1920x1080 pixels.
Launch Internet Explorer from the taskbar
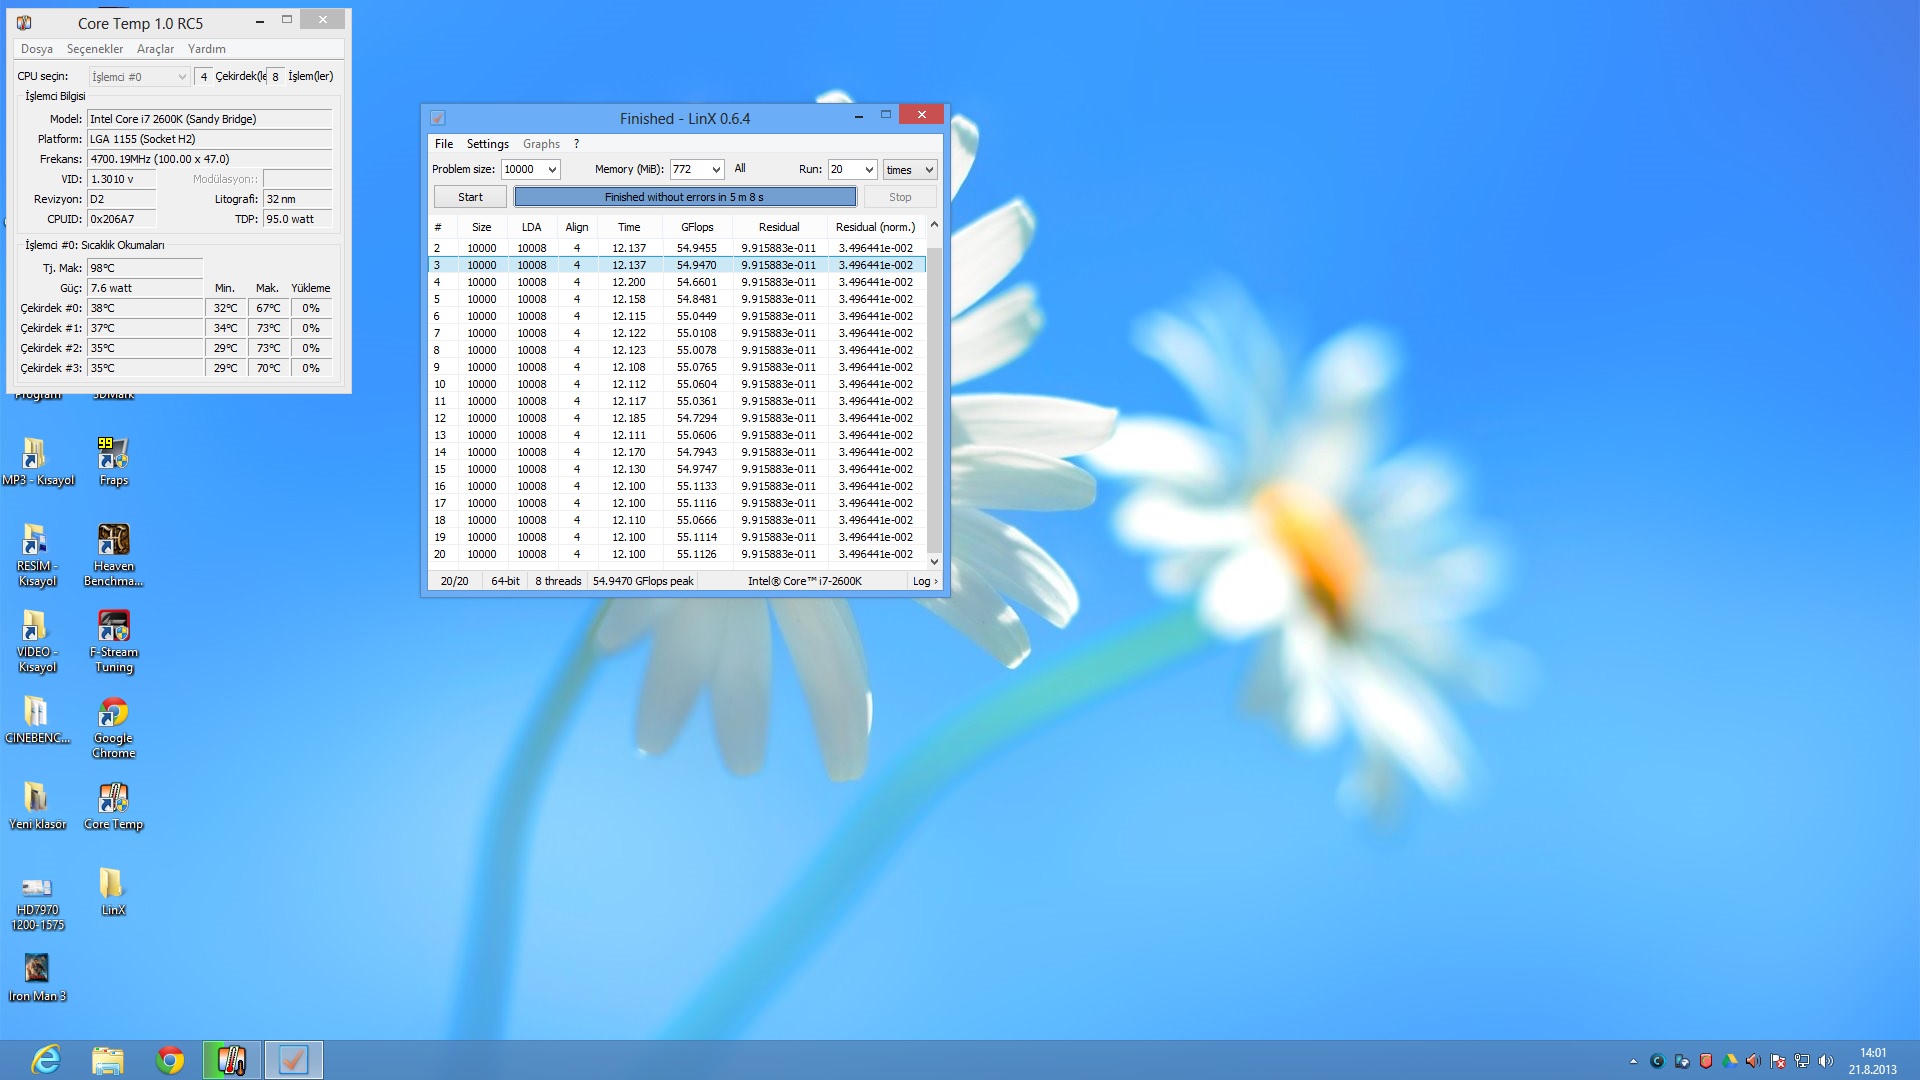coord(46,1060)
